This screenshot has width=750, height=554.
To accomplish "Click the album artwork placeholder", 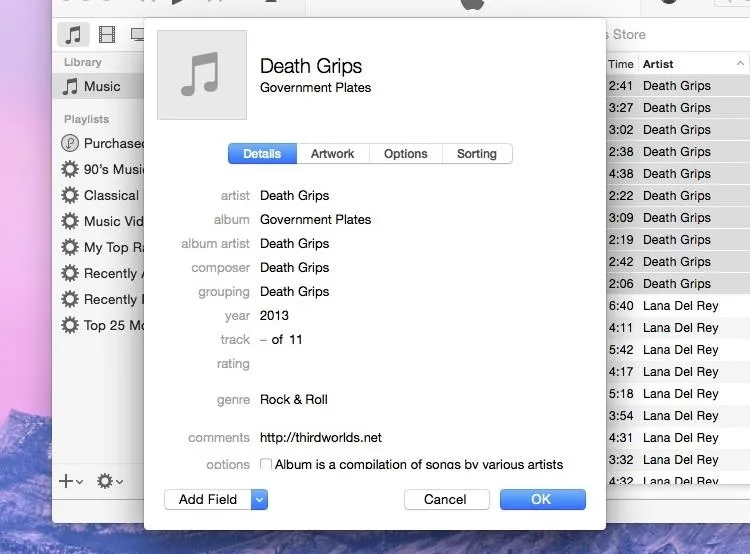I will click(202, 75).
